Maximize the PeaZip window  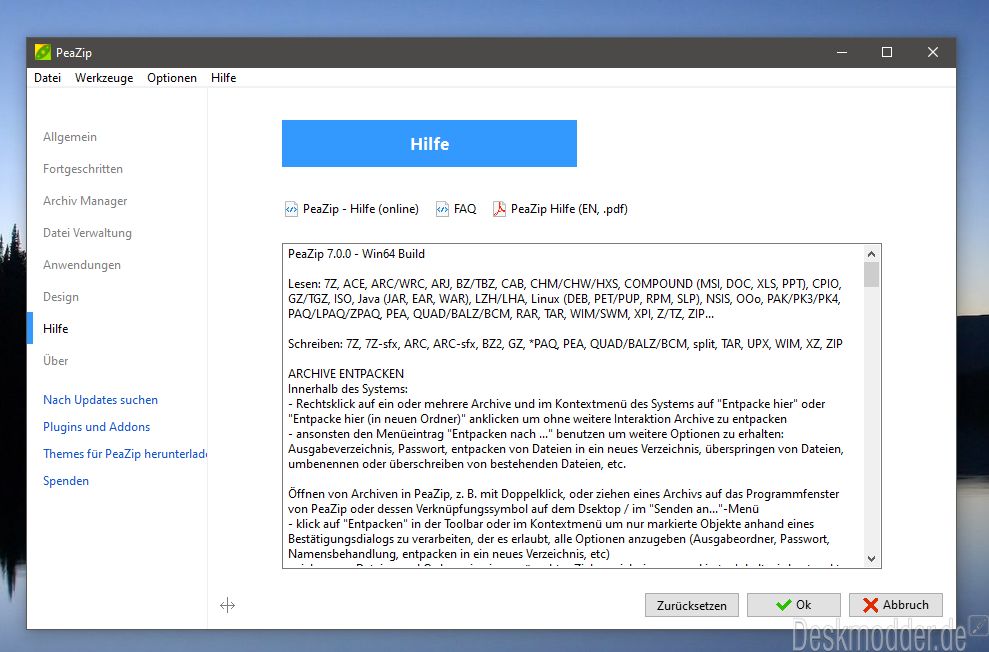pyautogui.click(x=887, y=52)
